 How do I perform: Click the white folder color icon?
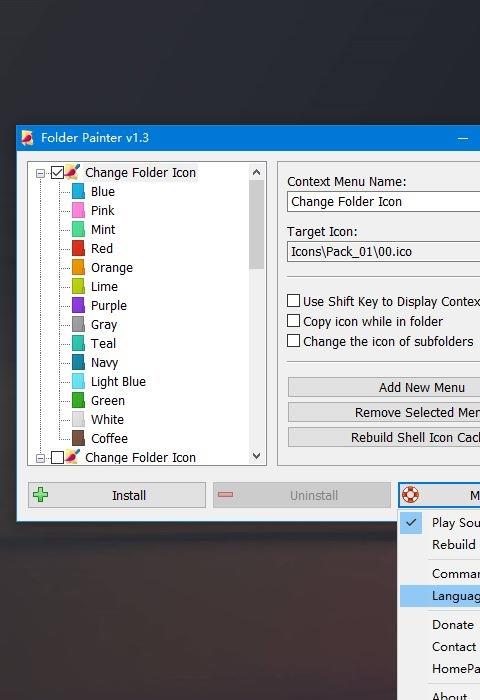click(78, 419)
